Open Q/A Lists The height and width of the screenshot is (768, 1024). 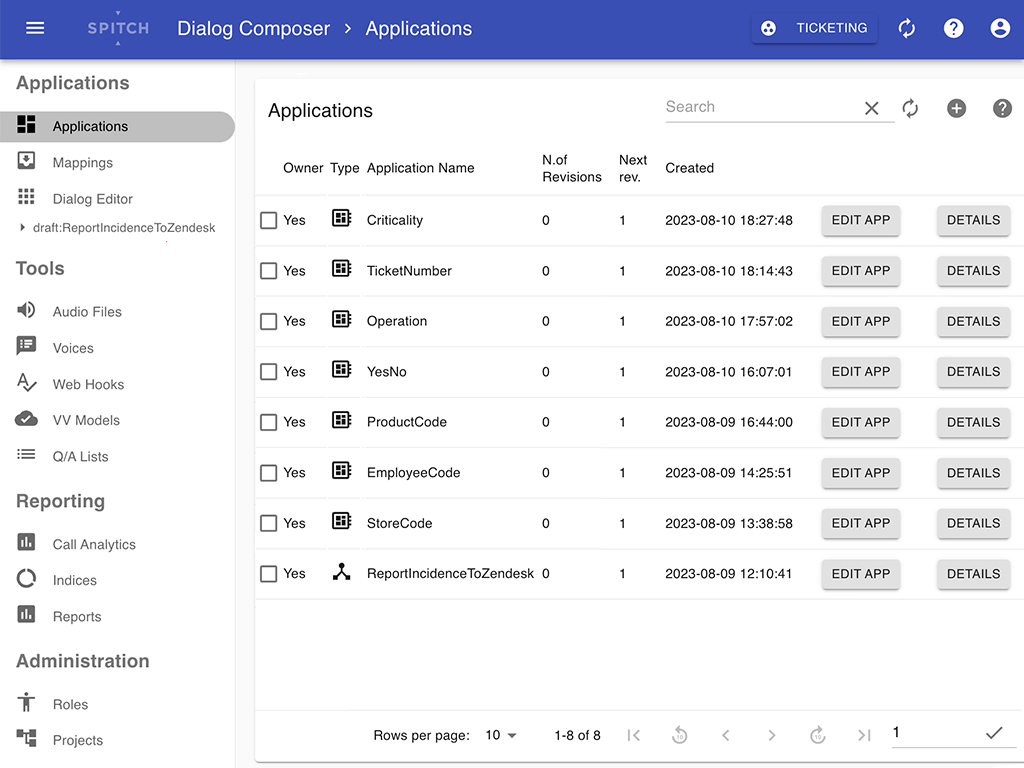point(80,456)
